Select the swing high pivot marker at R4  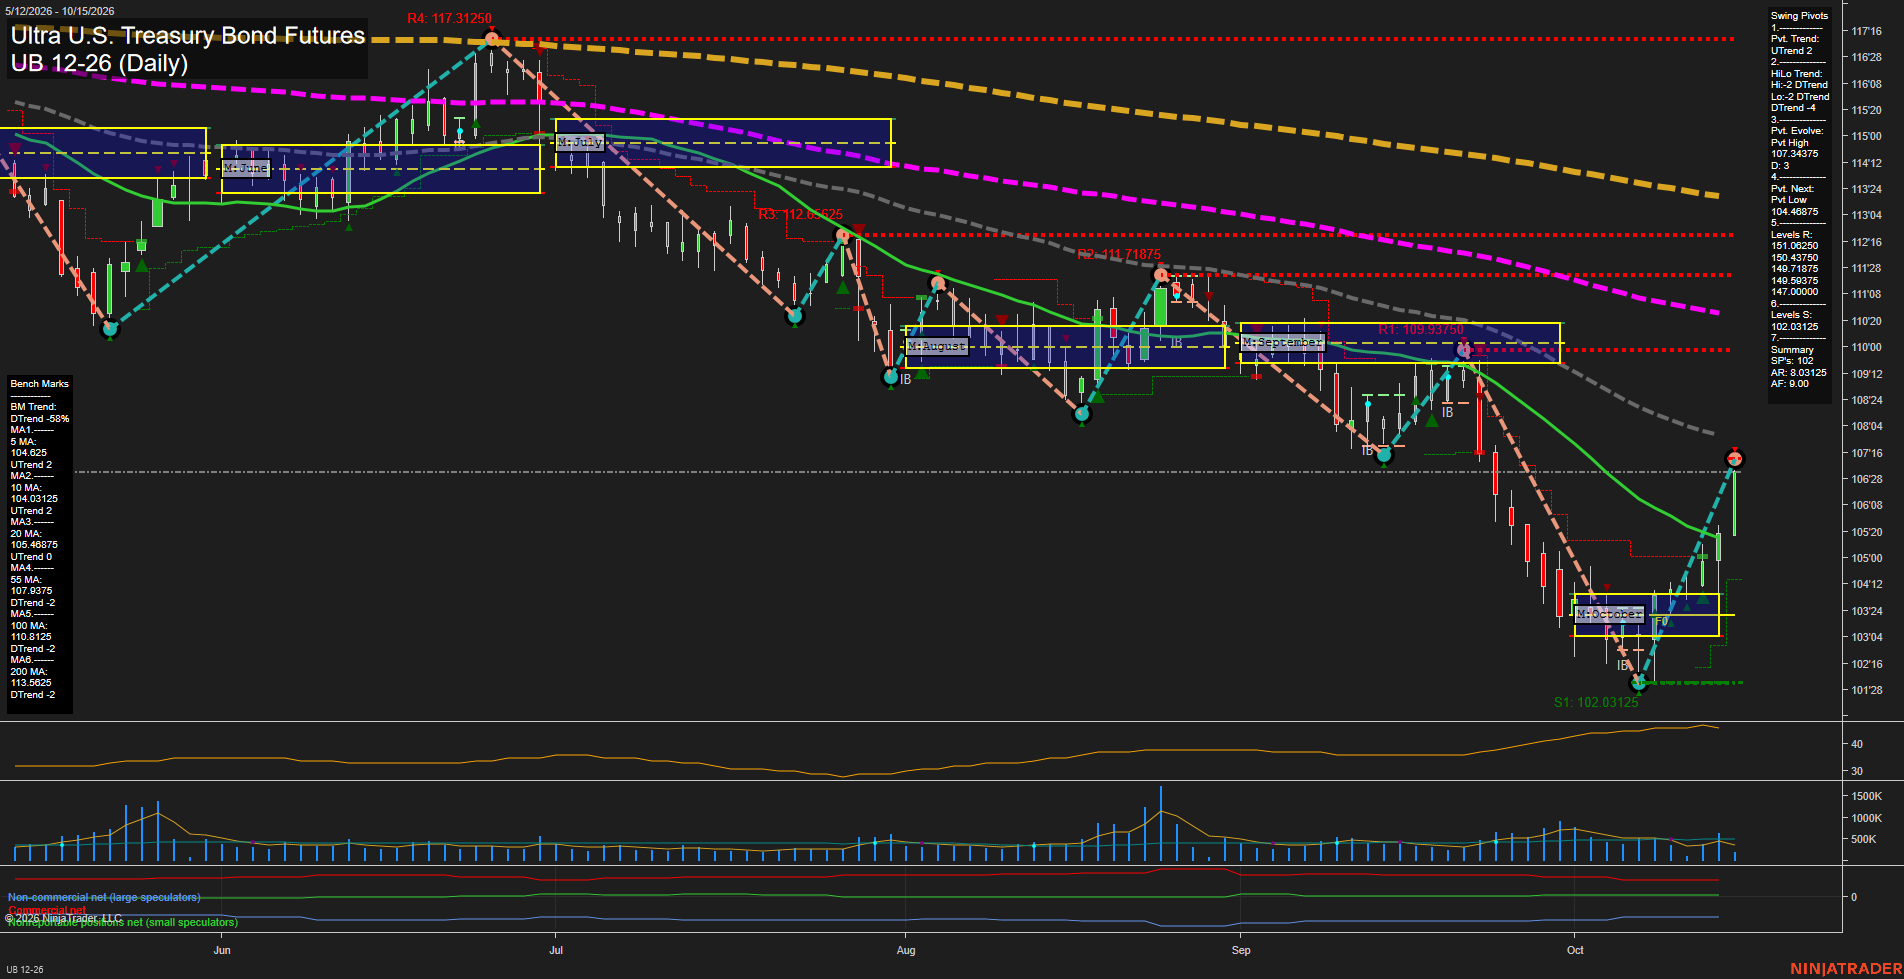point(492,39)
